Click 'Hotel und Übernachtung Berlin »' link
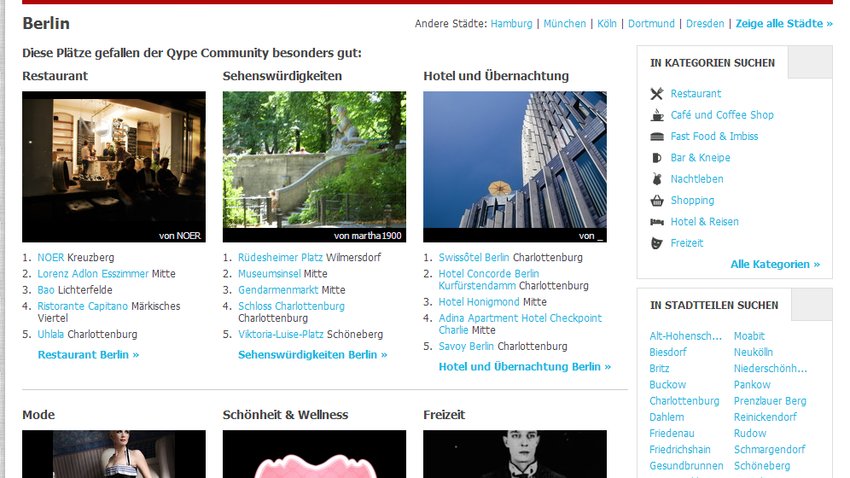 point(525,367)
